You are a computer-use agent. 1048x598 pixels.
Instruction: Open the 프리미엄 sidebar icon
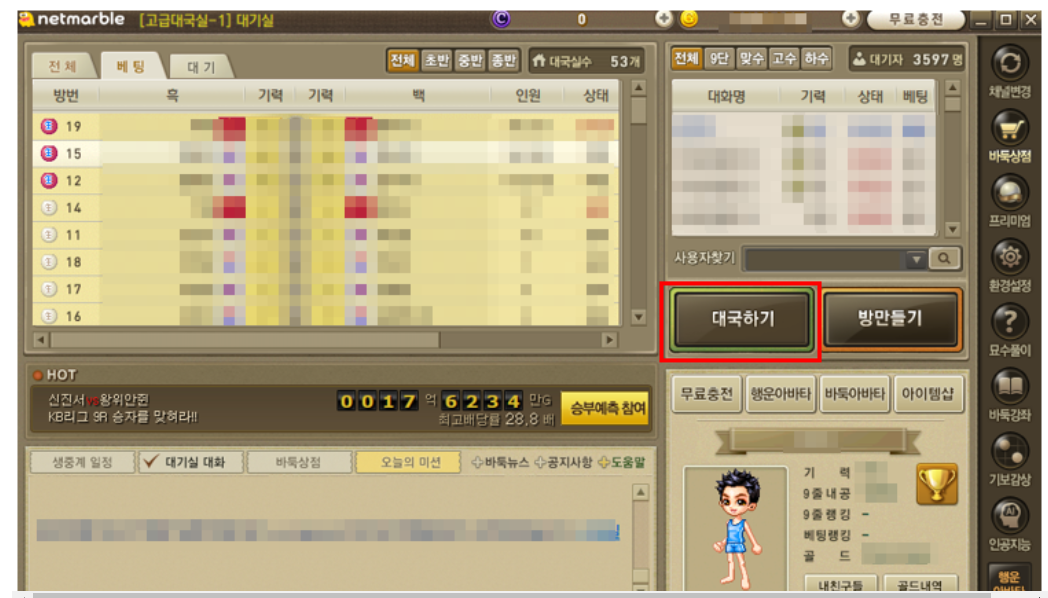(1009, 193)
